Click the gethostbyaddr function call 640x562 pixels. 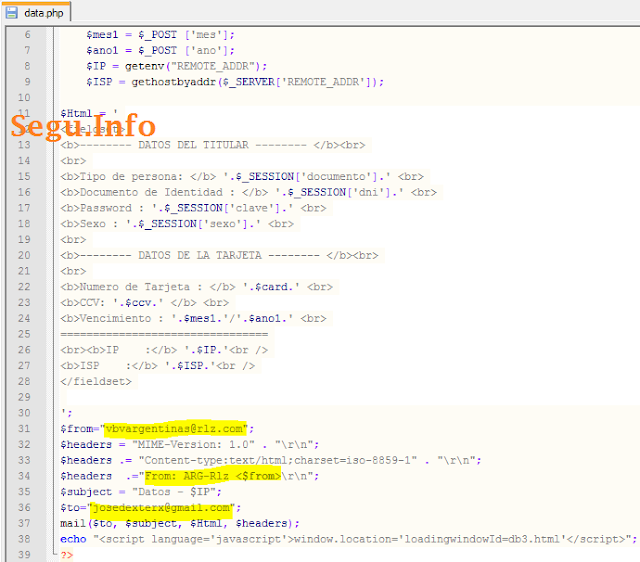pyautogui.click(x=257, y=82)
